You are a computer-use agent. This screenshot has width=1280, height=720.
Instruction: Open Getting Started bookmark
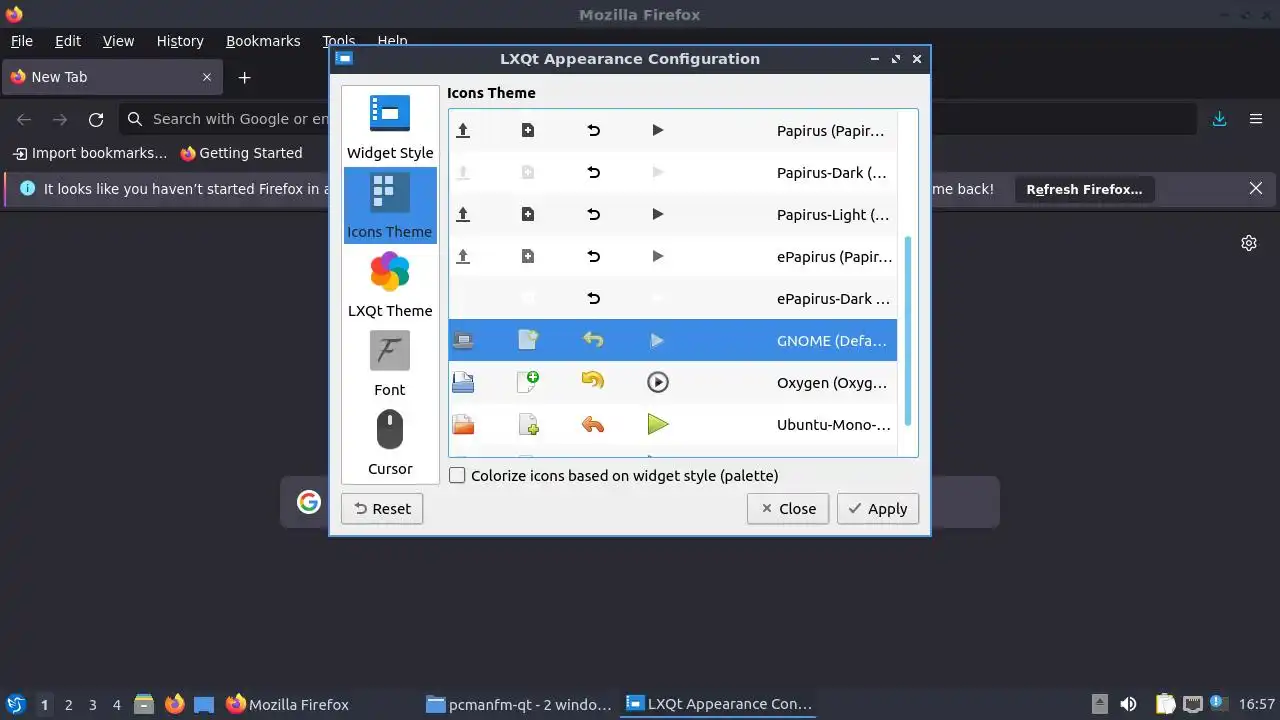[241, 153]
